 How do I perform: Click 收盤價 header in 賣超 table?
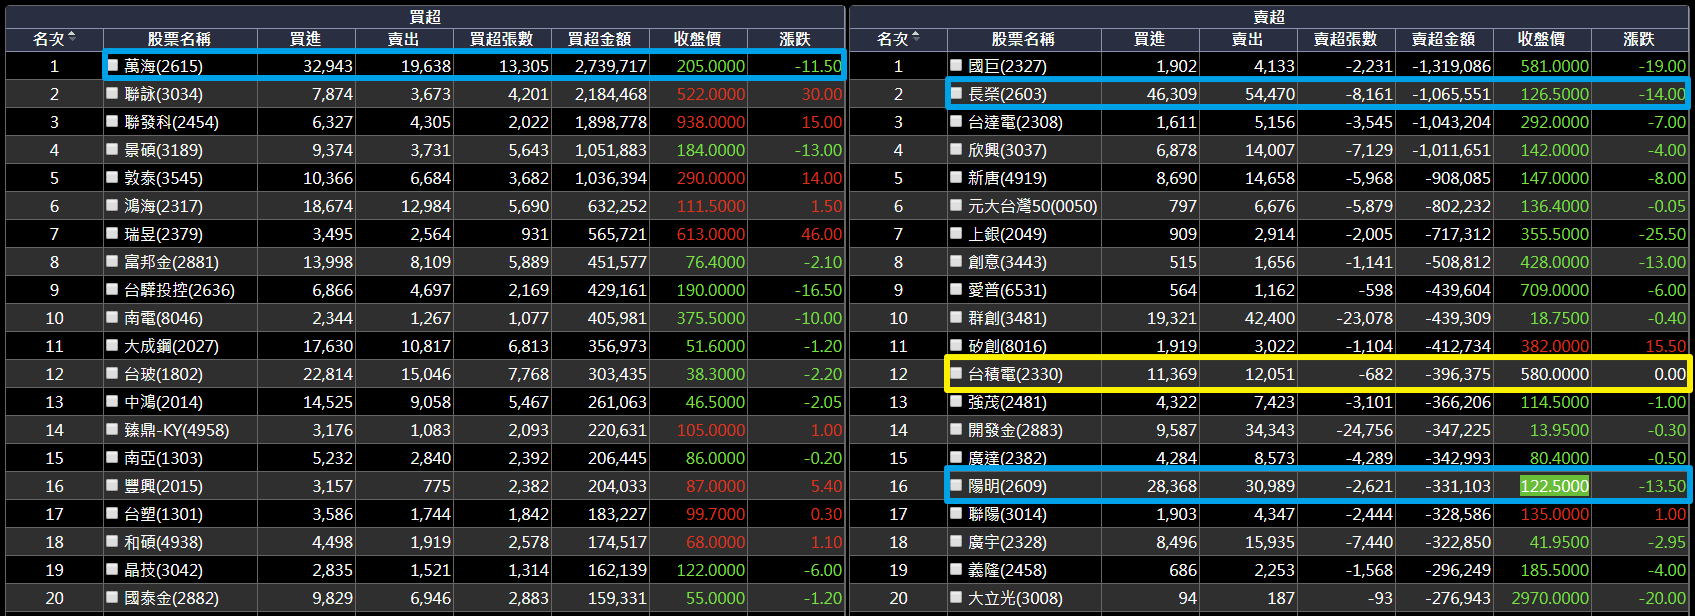click(1541, 39)
